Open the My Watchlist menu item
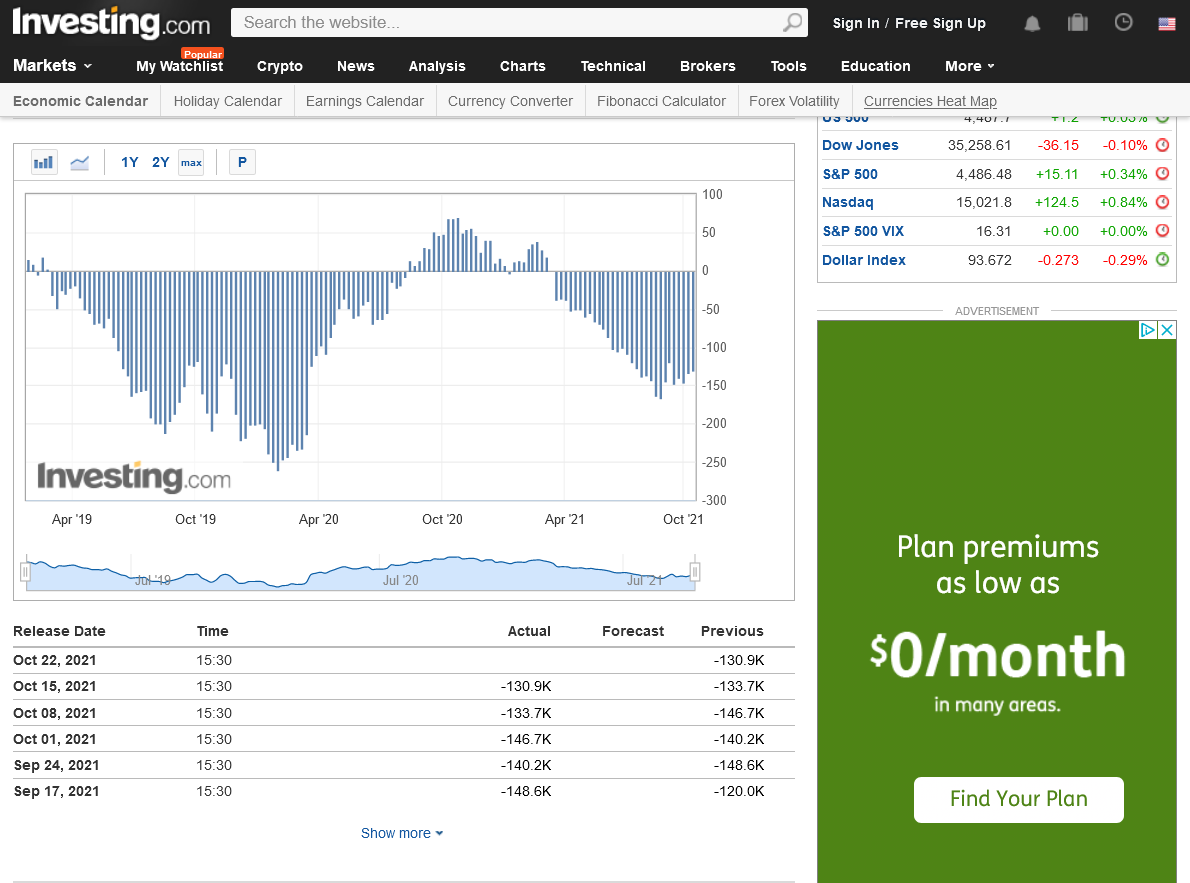This screenshot has height=883, width=1190. pyautogui.click(x=180, y=66)
